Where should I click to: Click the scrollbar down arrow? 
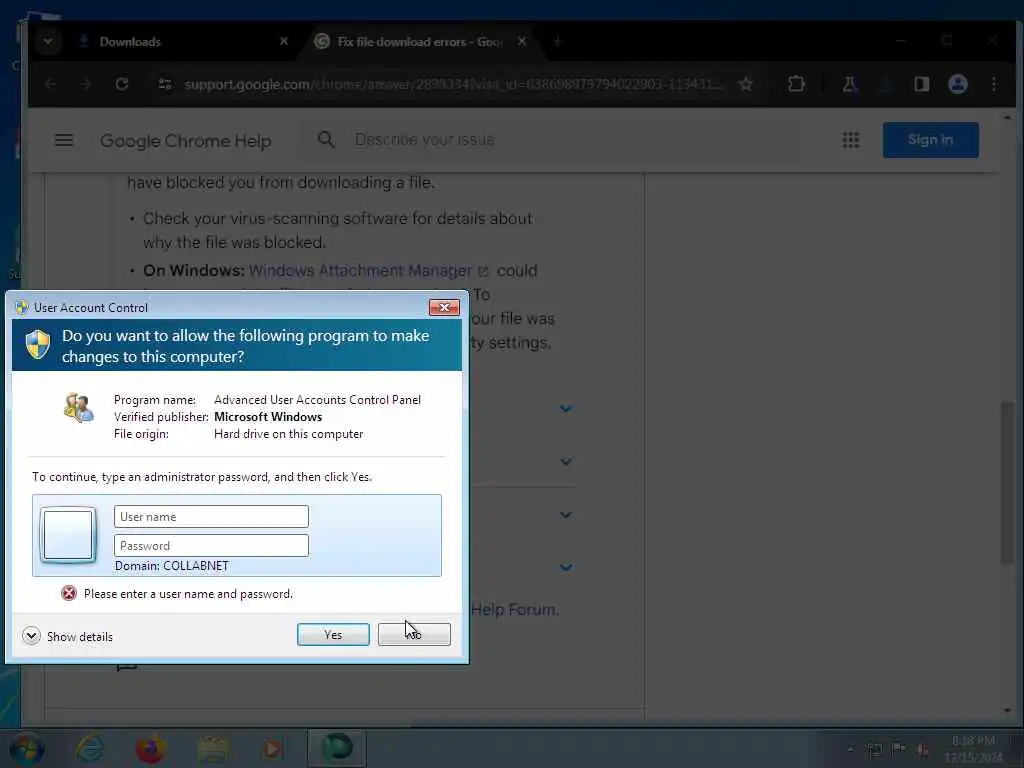[x=1008, y=711]
